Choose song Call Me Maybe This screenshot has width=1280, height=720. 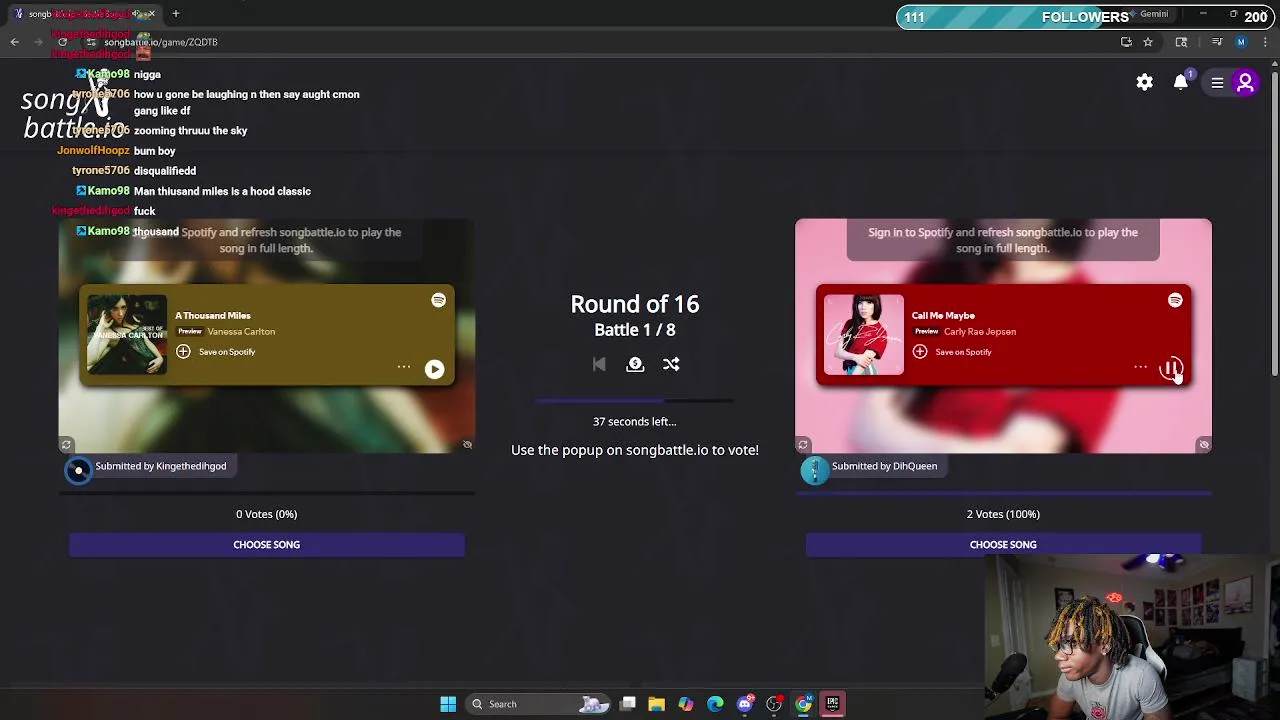[x=1003, y=545]
